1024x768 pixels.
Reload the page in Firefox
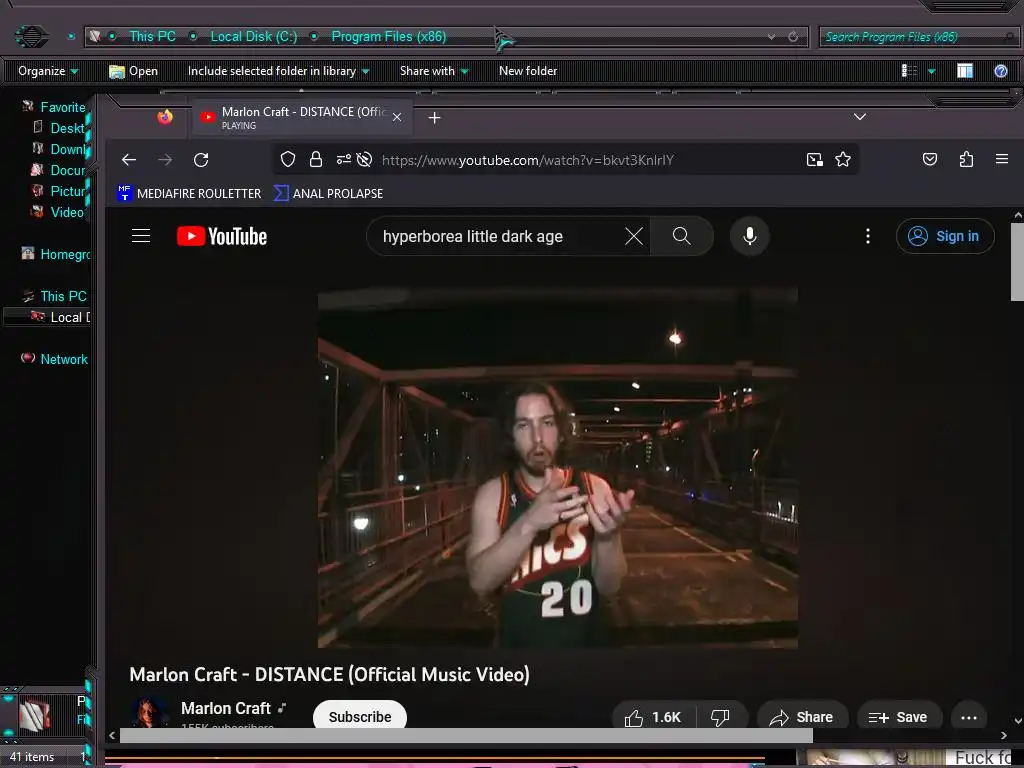[x=201, y=159]
